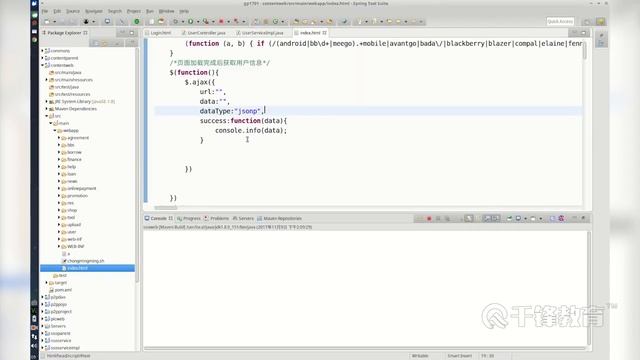Screen dimensions: 640x360
Task: Open the Debug dropdown arrow
Action: [182, 22]
